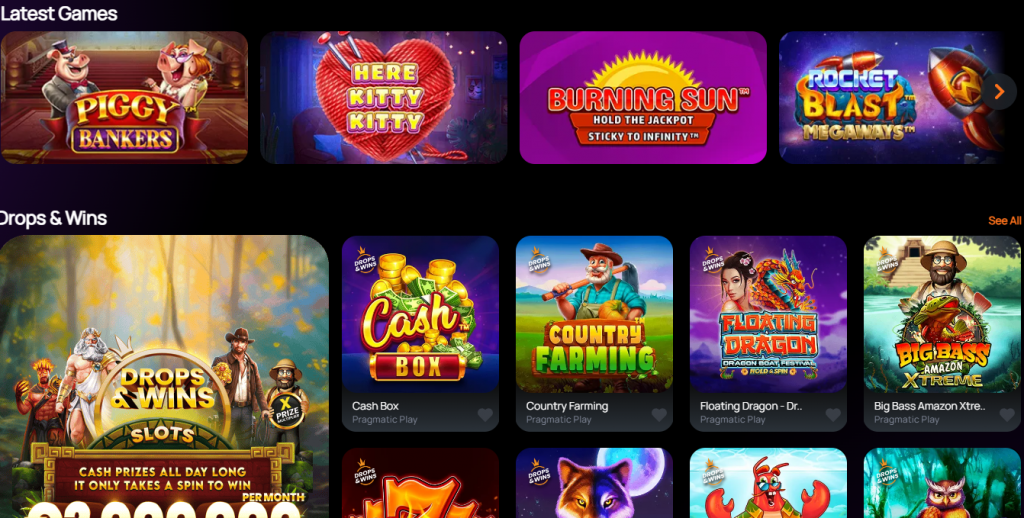Image resolution: width=1024 pixels, height=518 pixels.
Task: Open the red lobster game thumbnail
Action: [769, 483]
